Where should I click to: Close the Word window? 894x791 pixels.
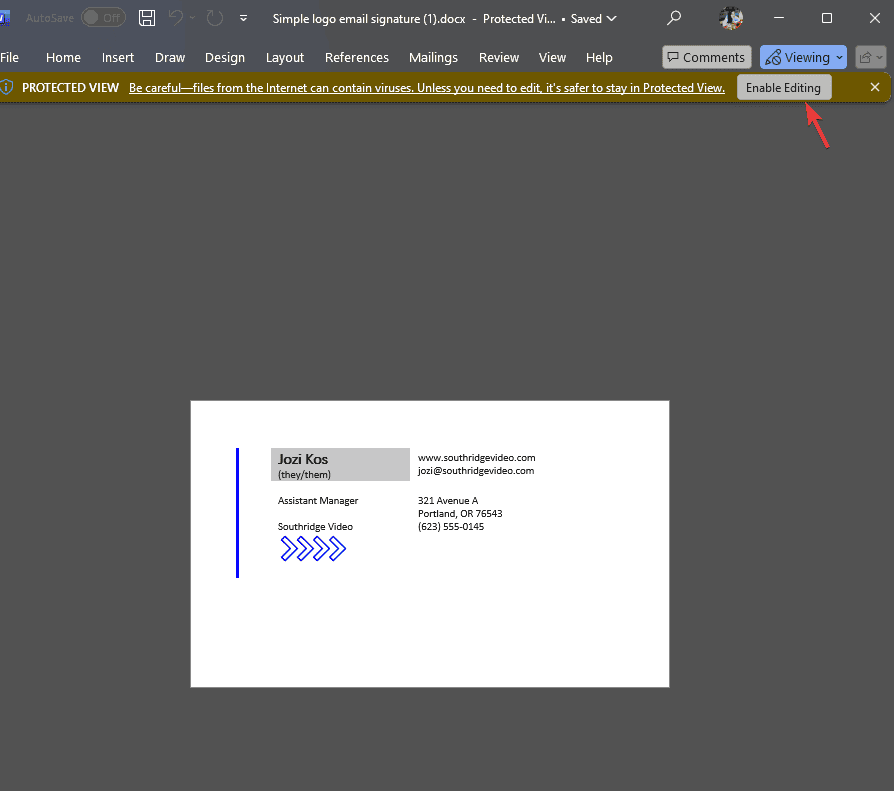pos(875,18)
